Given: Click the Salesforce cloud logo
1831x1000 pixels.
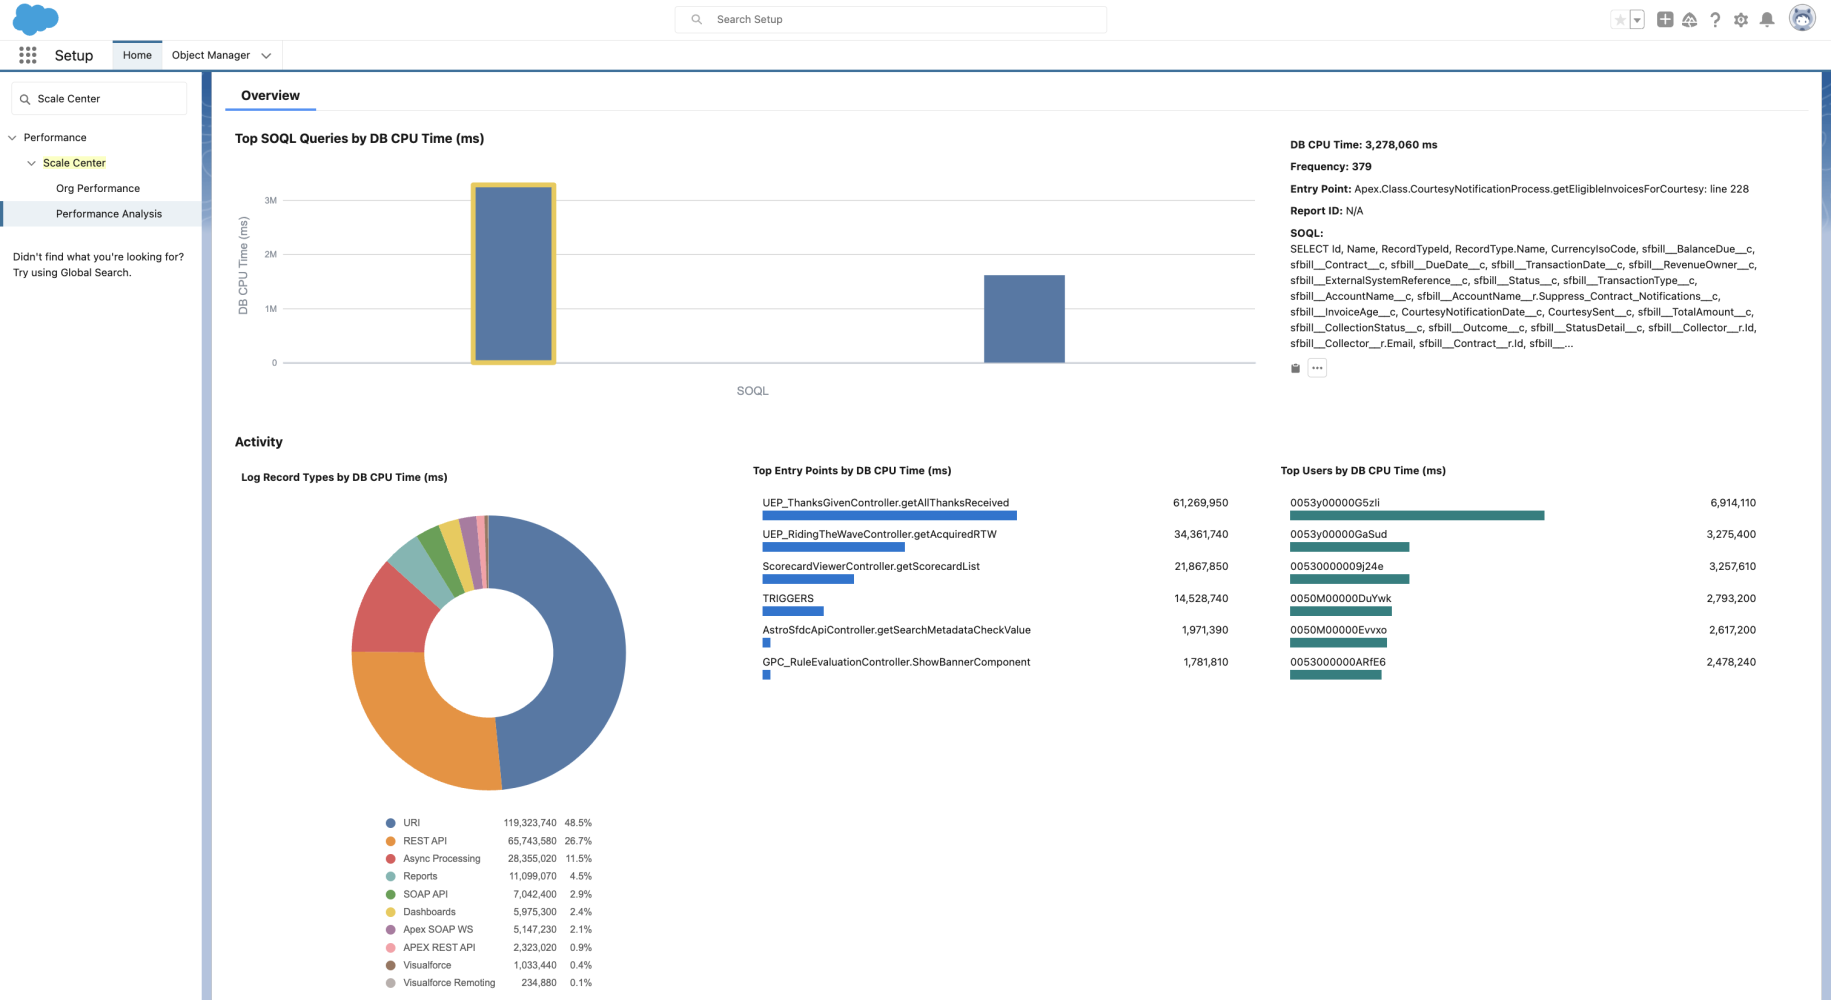Looking at the screenshot, I should click(x=35, y=19).
